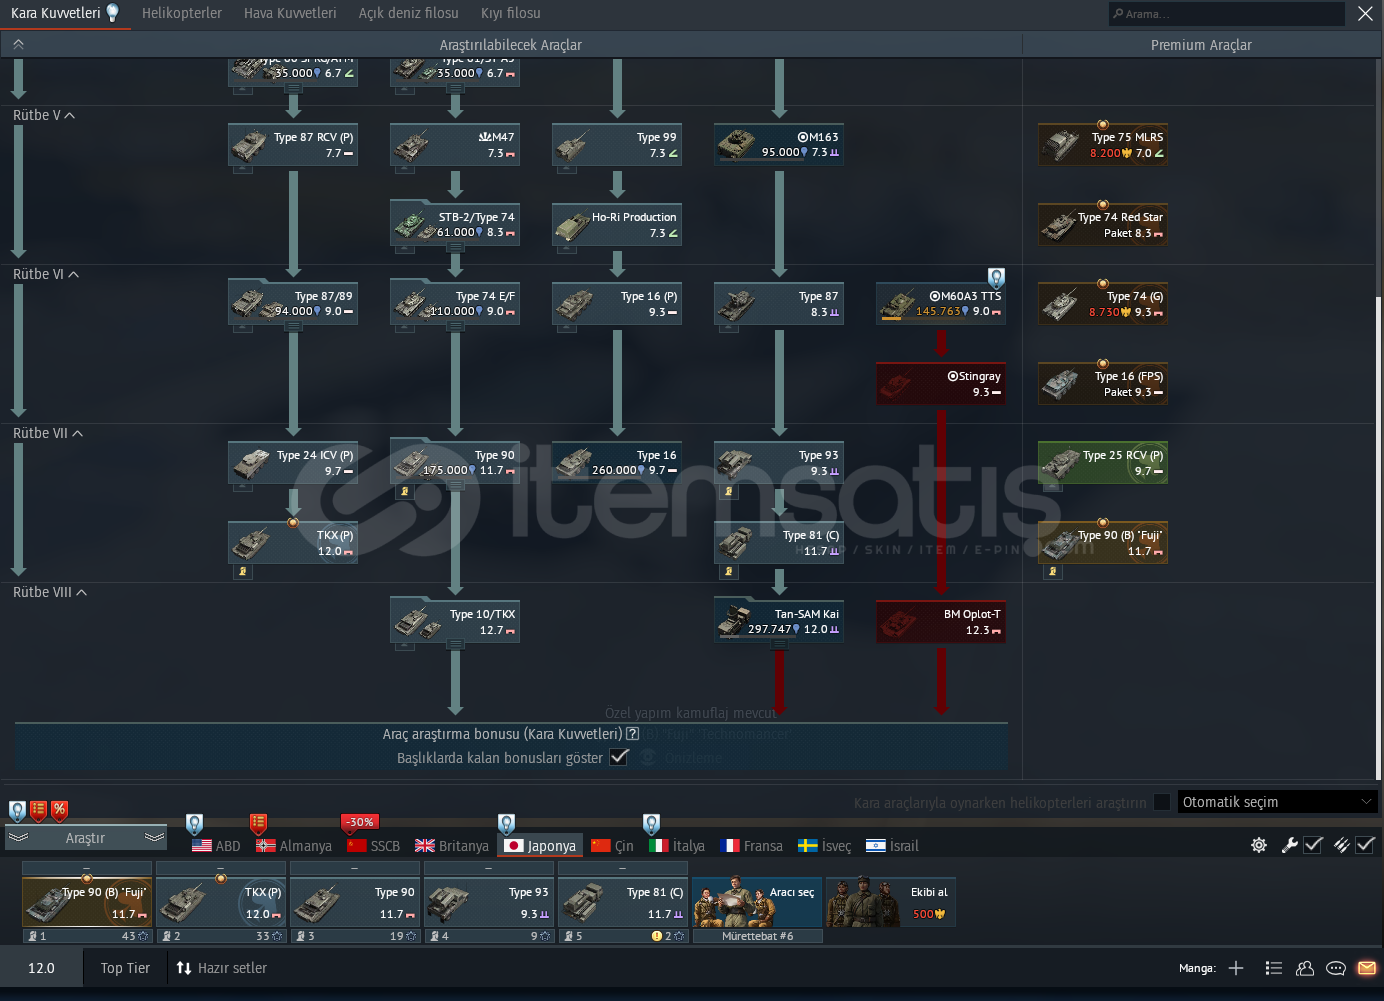This screenshot has width=1384, height=1001.
Task: Switch to the Helikopterler tab
Action: click(182, 13)
